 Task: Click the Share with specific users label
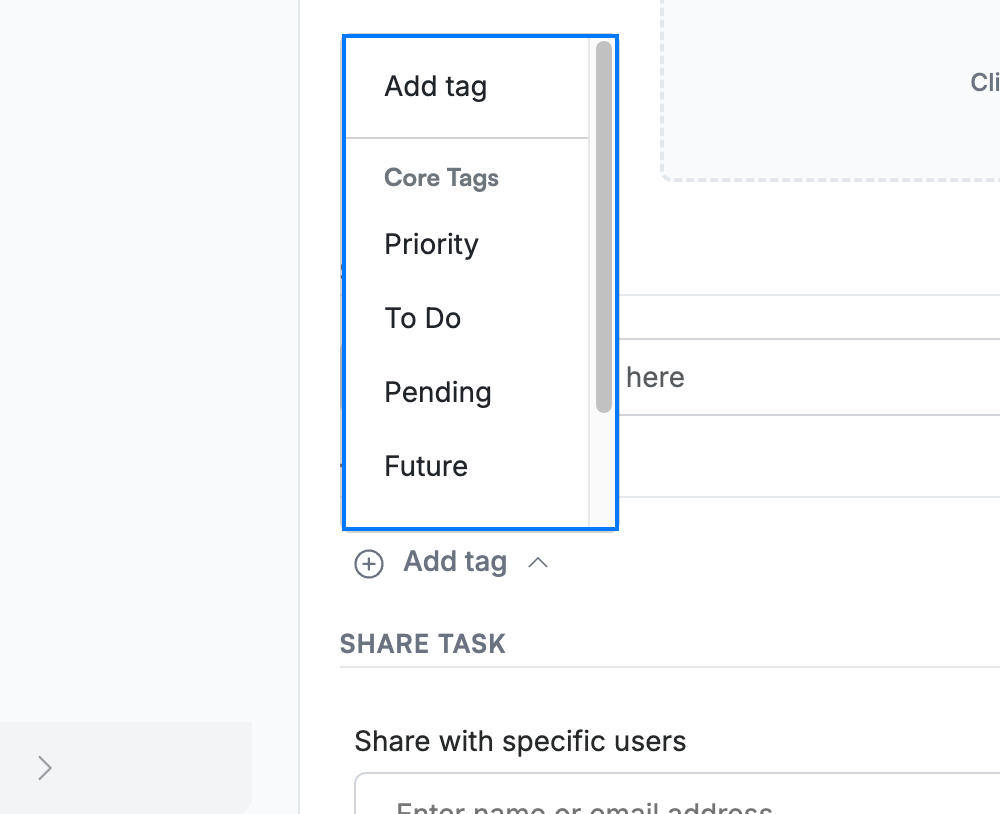pyautogui.click(x=520, y=741)
